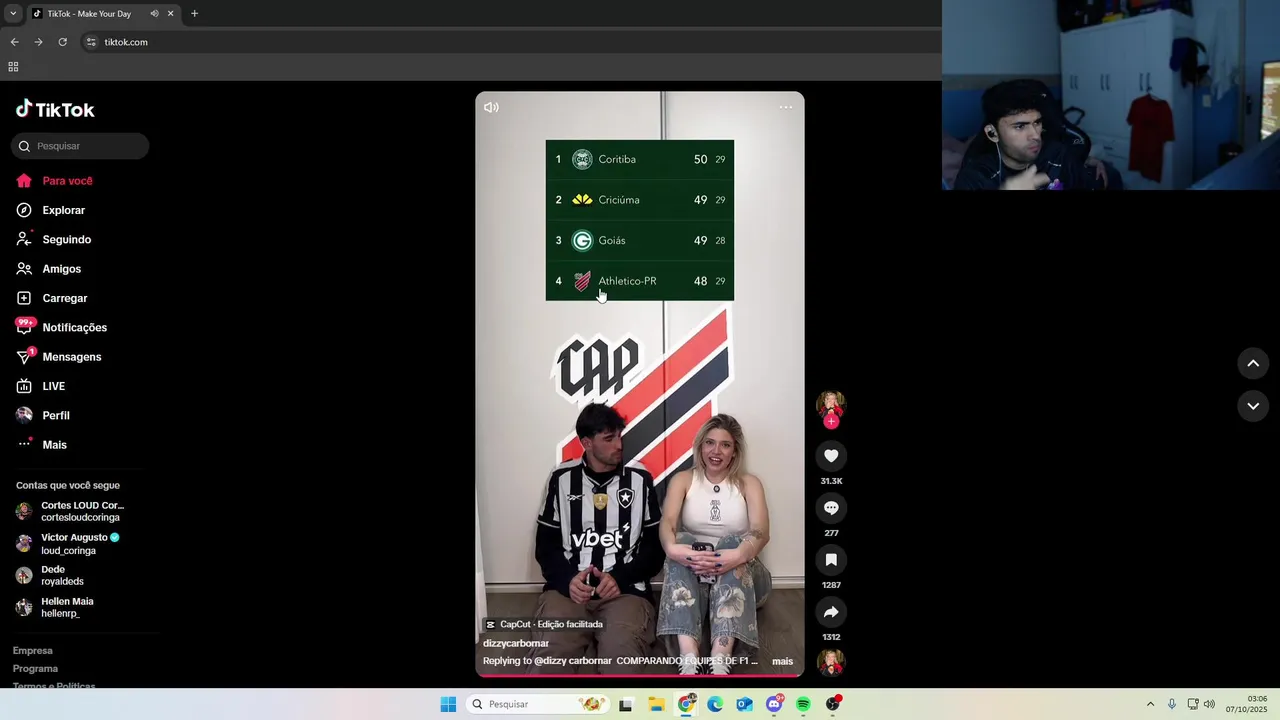
Task: Open the network tray icon
Action: click(x=1193, y=704)
